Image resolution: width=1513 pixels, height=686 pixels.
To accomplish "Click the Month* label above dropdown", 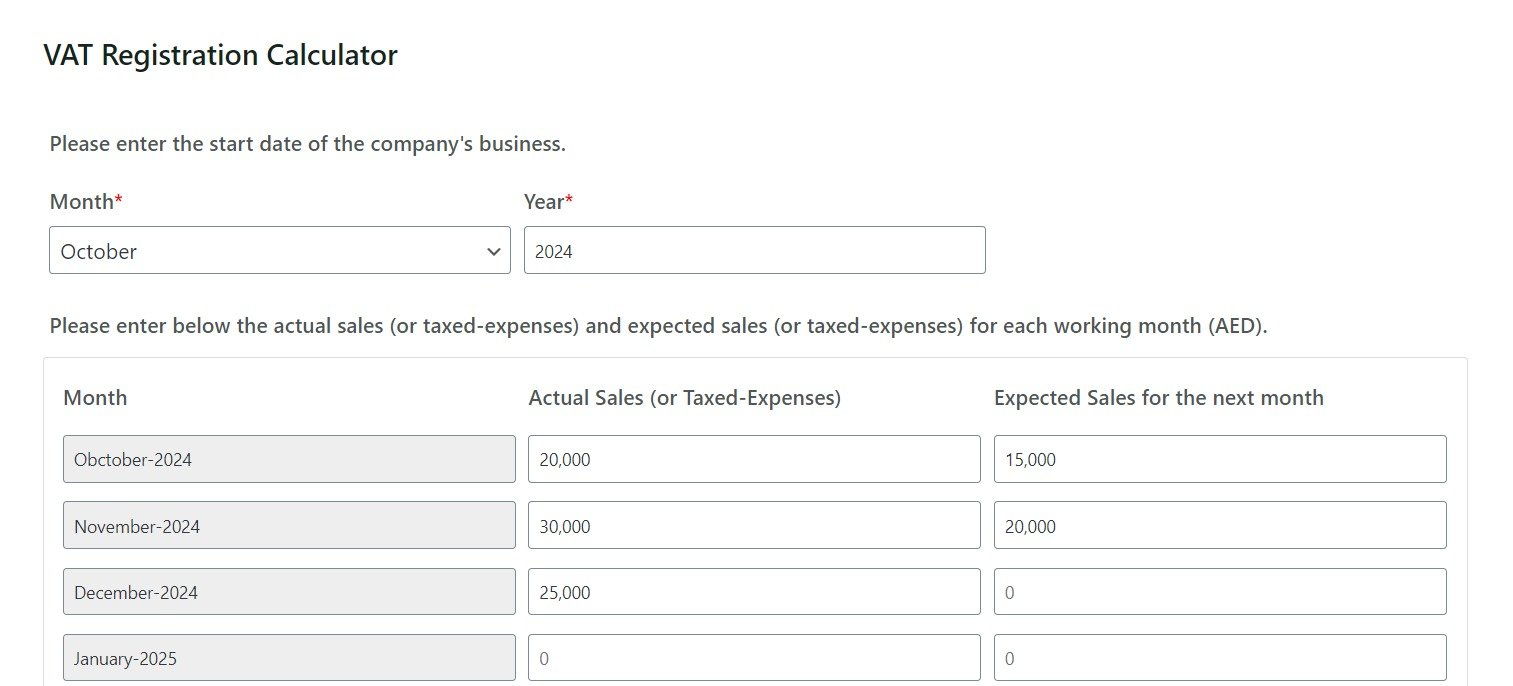I will (86, 202).
